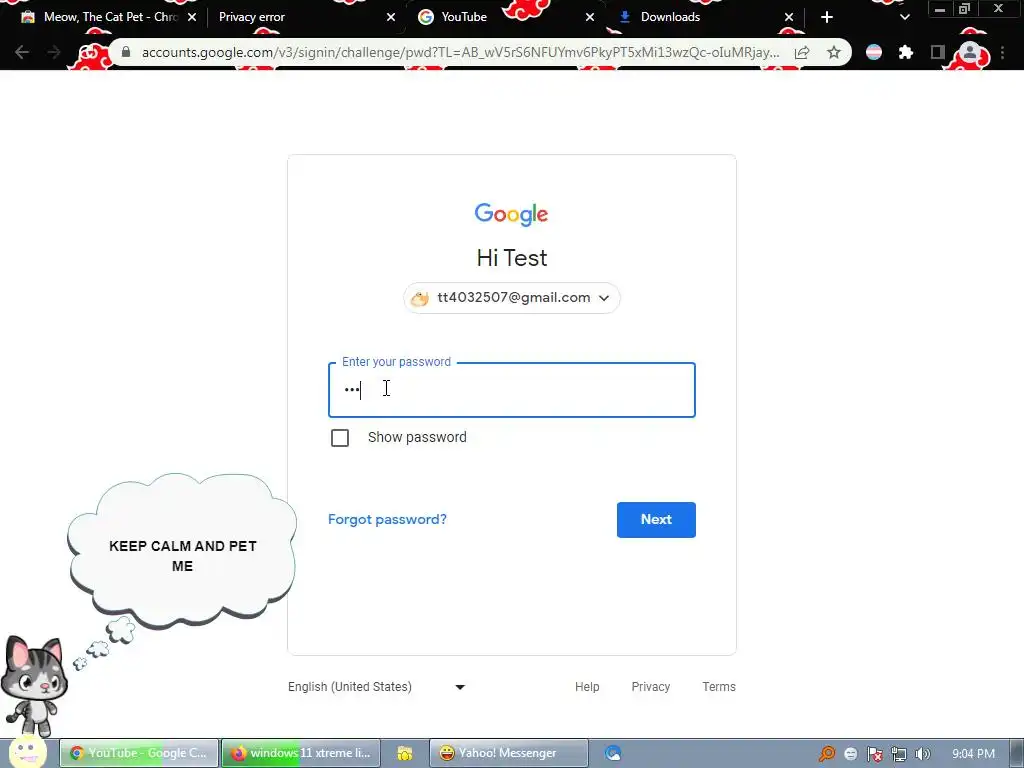Screen dimensions: 1024x768
Task: Click the 9:04 PM clock
Action: coord(973,754)
